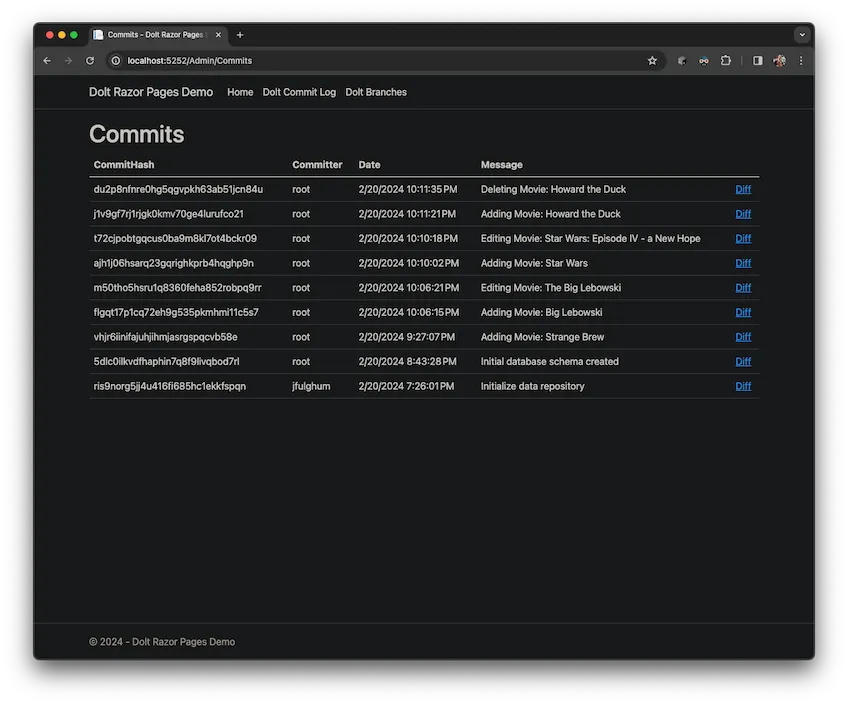Open the Diff for Initialize data repository

coord(743,386)
